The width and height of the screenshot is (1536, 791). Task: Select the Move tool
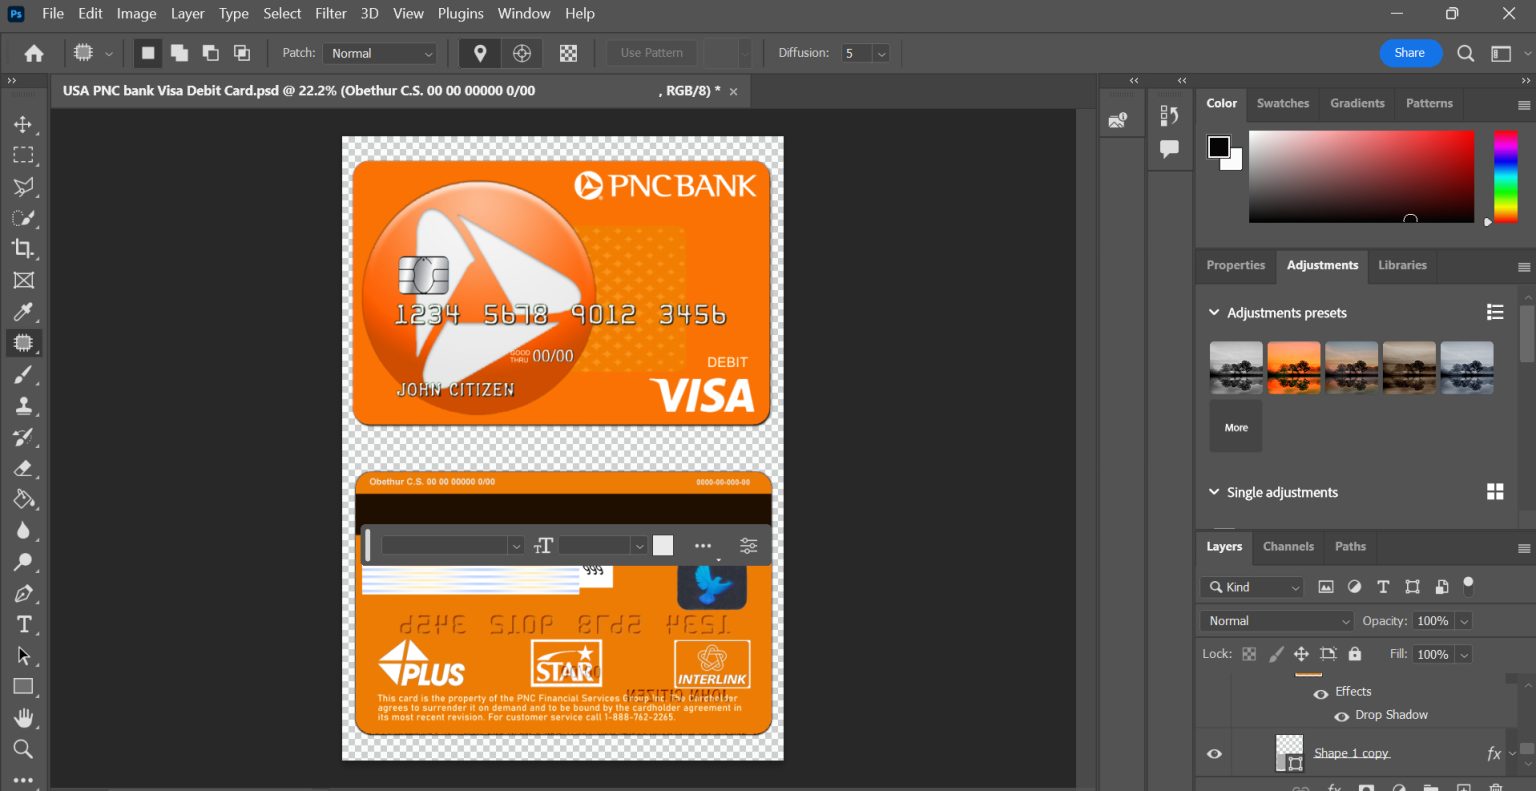coord(23,124)
